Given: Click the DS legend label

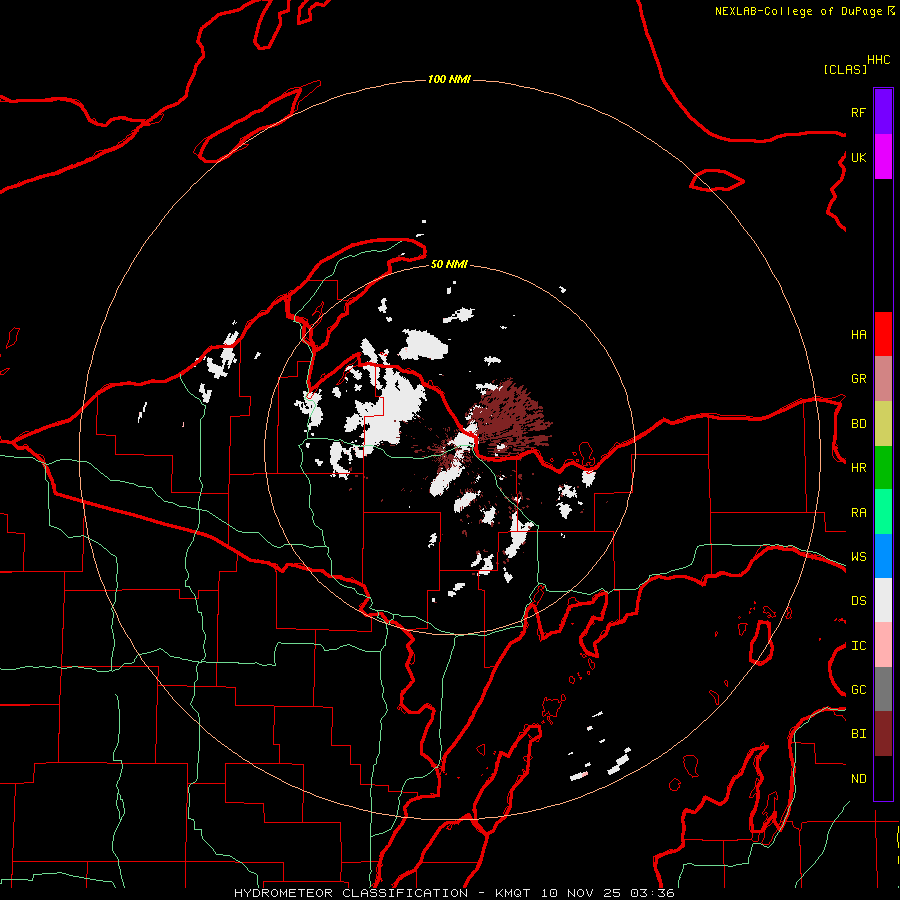Looking at the screenshot, I should 858,601.
